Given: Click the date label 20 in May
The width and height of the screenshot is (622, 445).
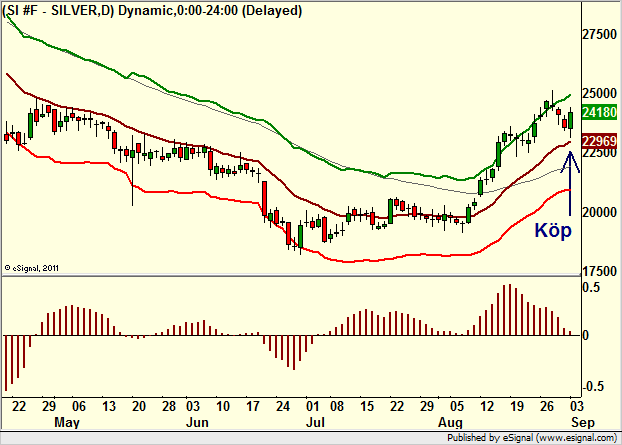Looking at the screenshot, I should [x=139, y=406].
